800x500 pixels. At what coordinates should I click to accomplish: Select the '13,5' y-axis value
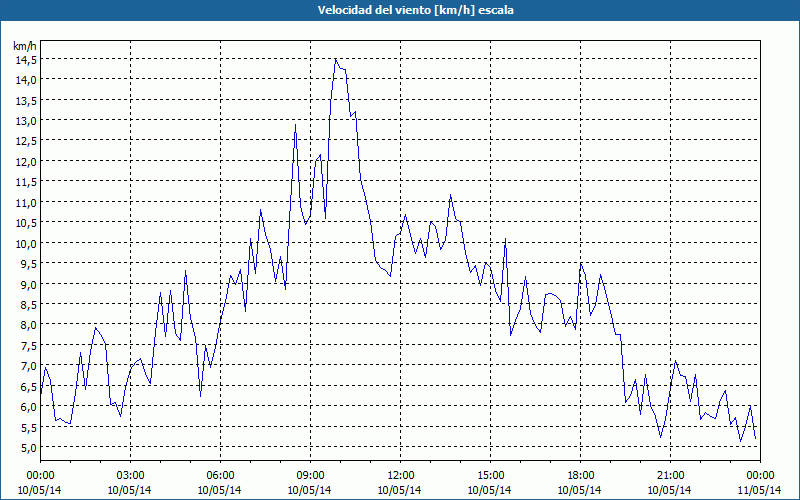pyautogui.click(x=26, y=101)
